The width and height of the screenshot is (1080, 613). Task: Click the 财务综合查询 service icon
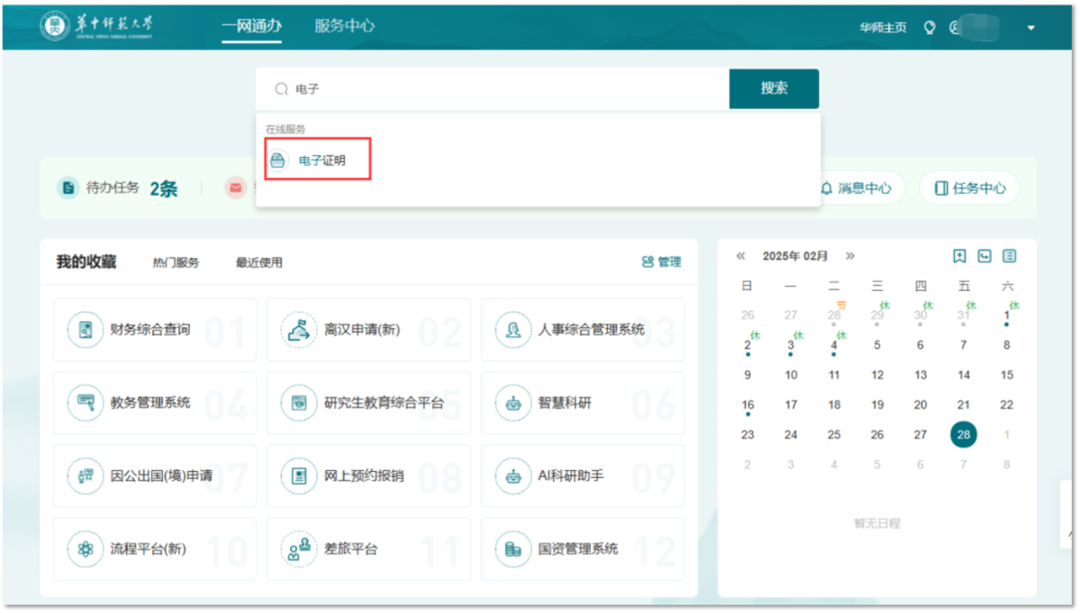[x=86, y=329]
